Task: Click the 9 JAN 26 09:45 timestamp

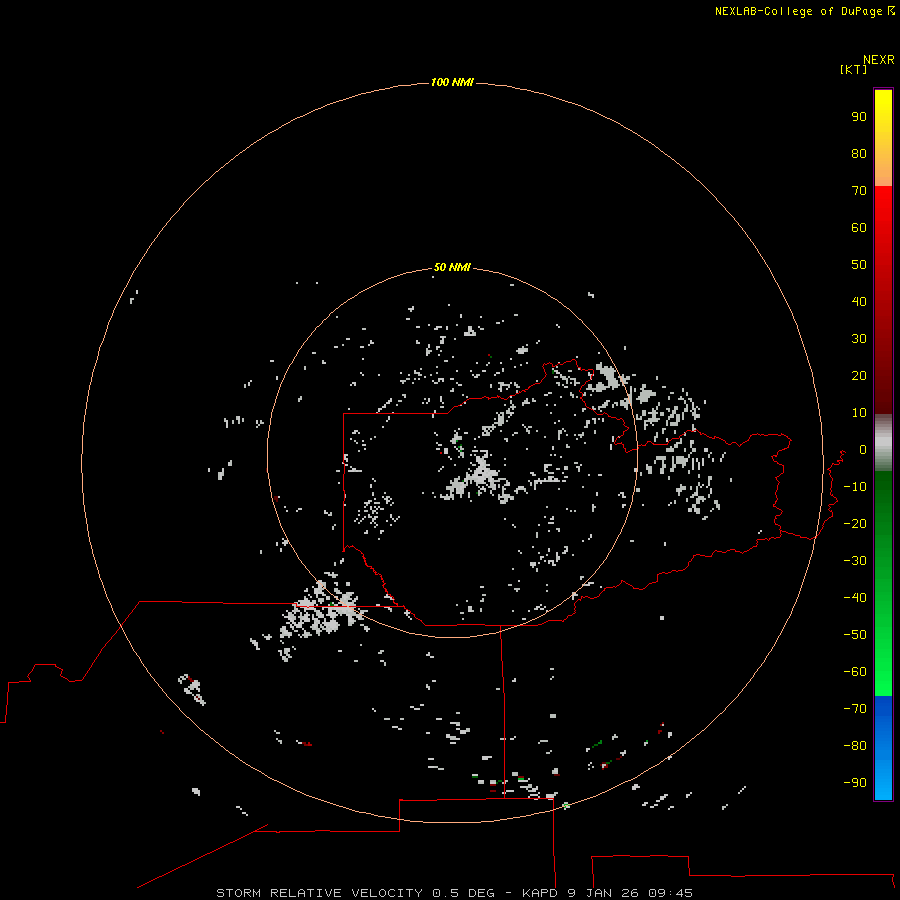Action: pos(629,893)
